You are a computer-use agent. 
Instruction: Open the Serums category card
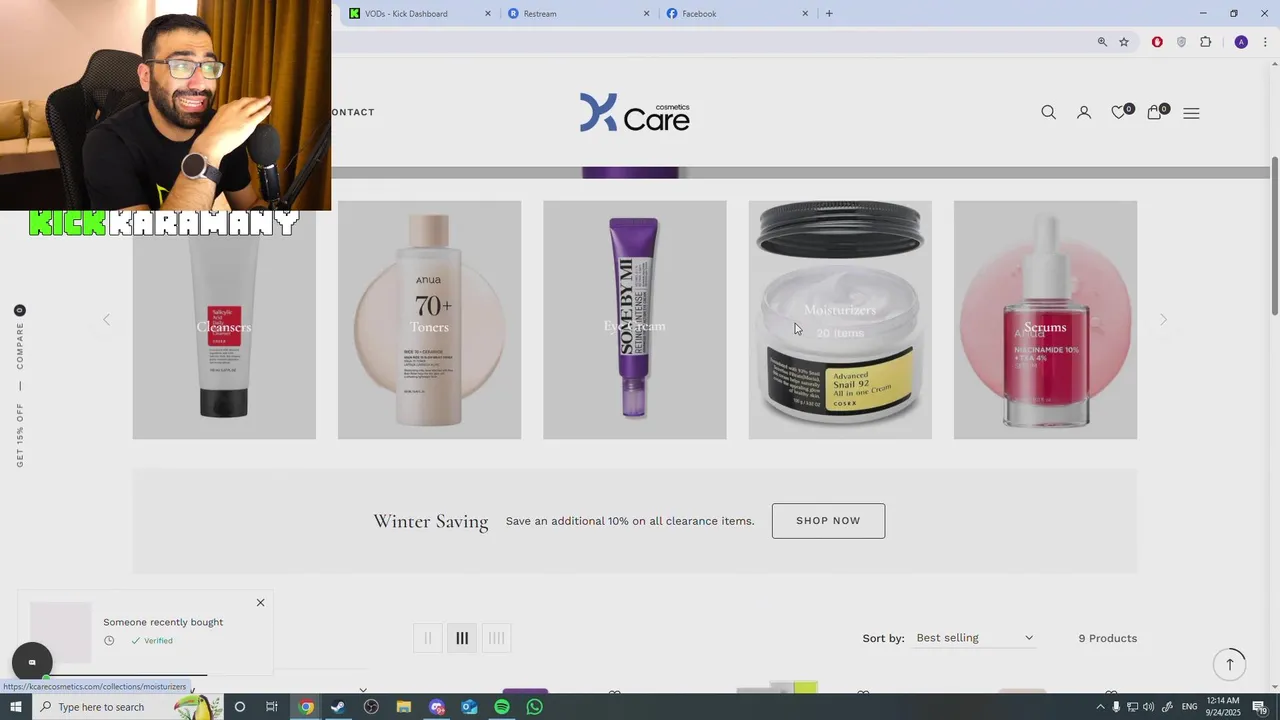1045,320
